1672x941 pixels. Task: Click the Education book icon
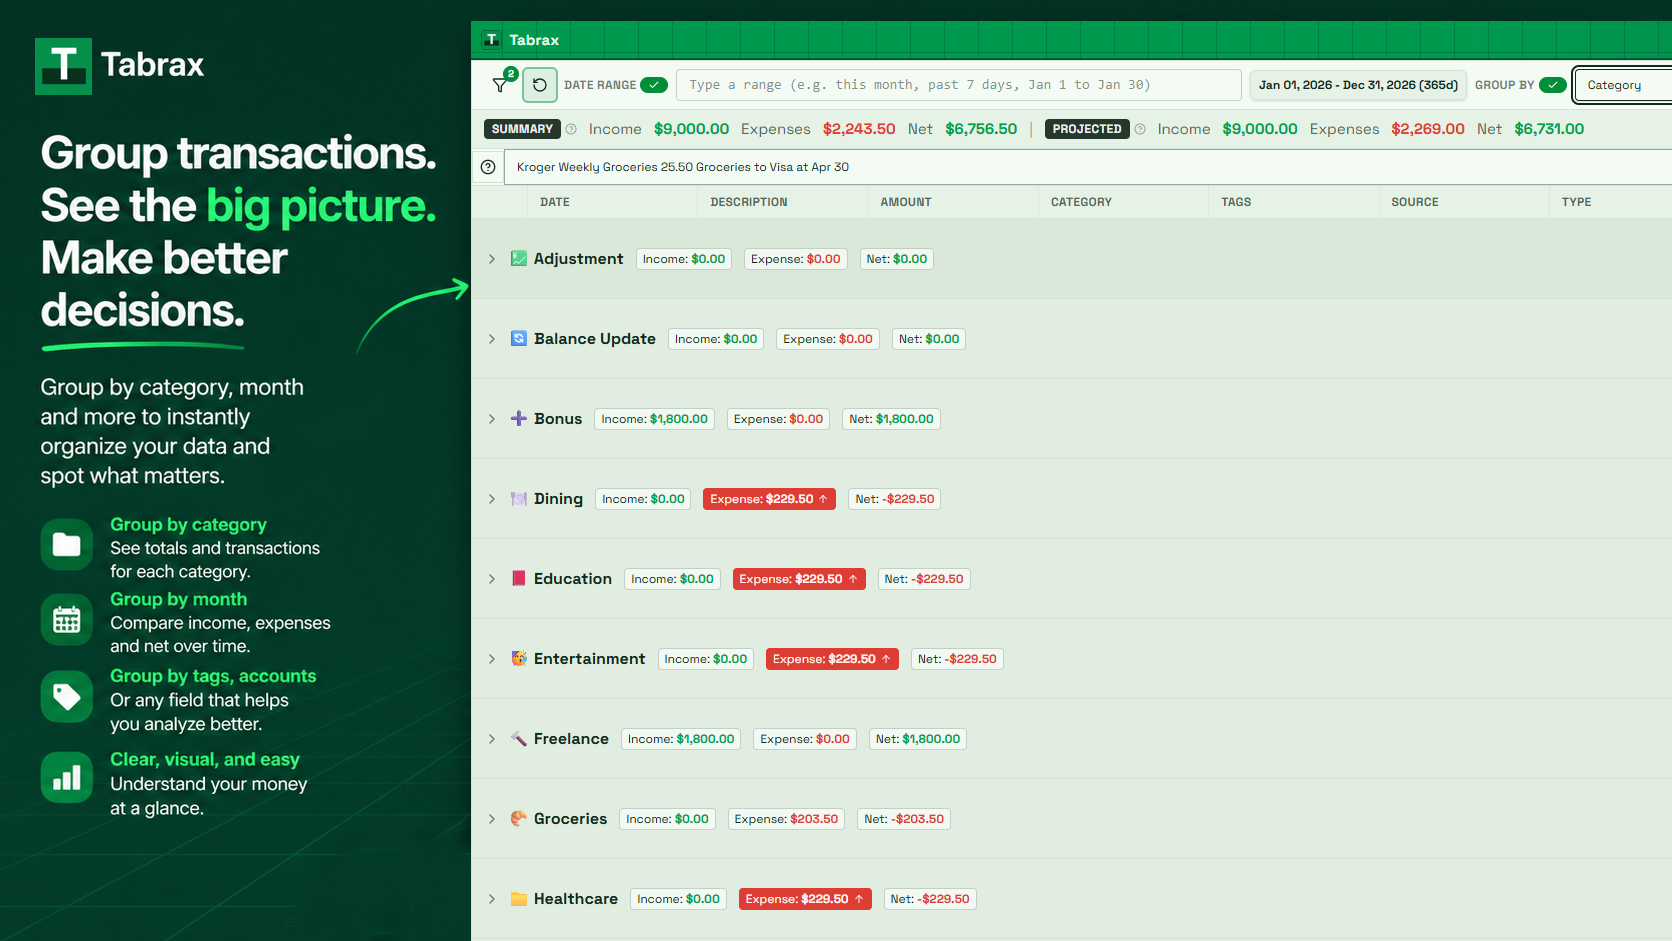519,579
